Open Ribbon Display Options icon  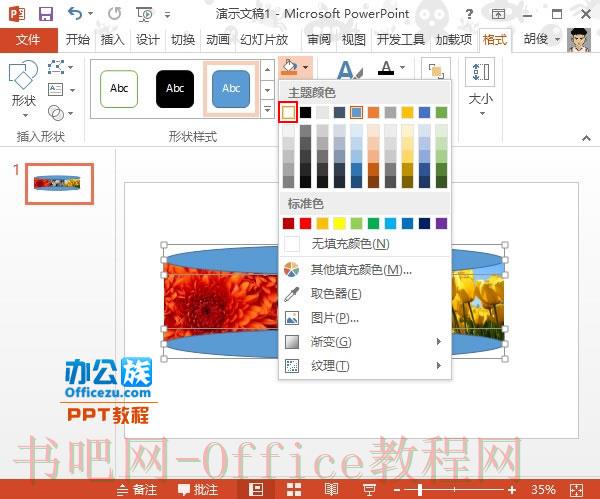tap(498, 15)
